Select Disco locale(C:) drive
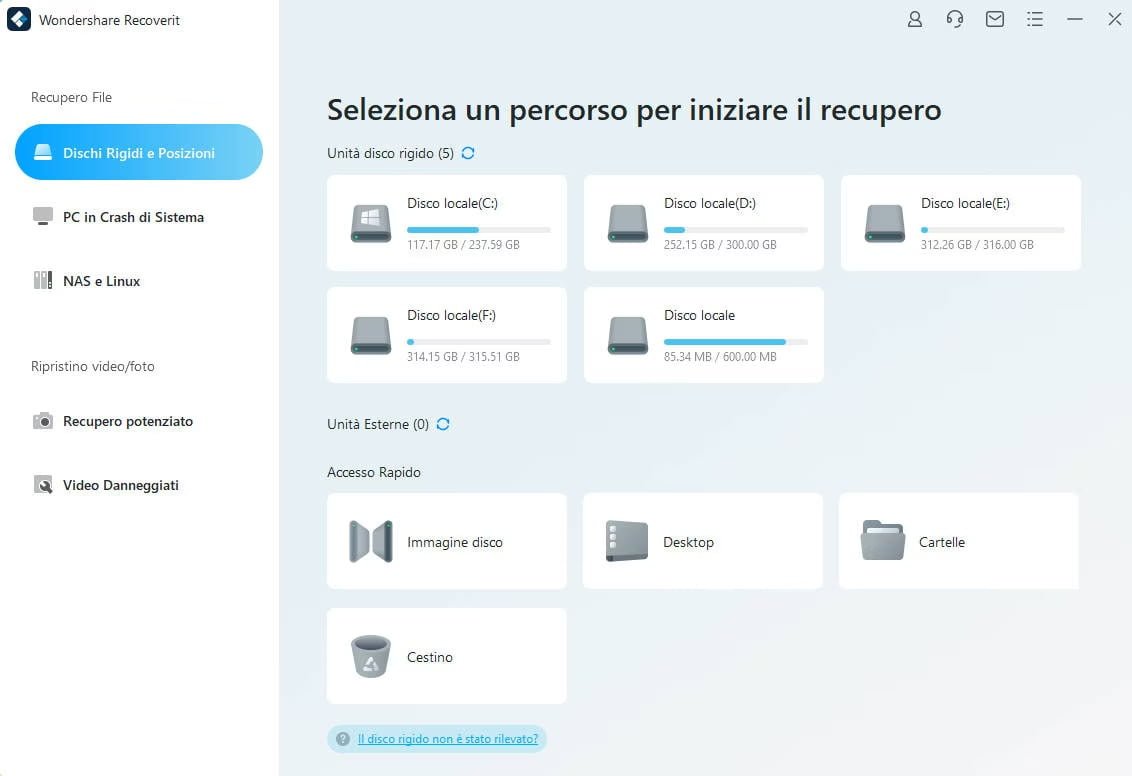The width and height of the screenshot is (1132, 776). tap(446, 223)
